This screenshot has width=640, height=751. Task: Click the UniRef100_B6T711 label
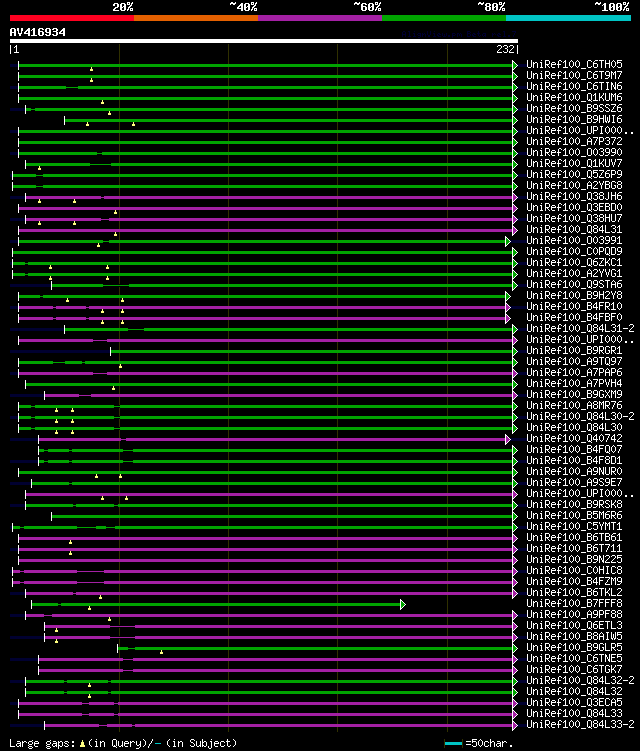(x=574, y=549)
